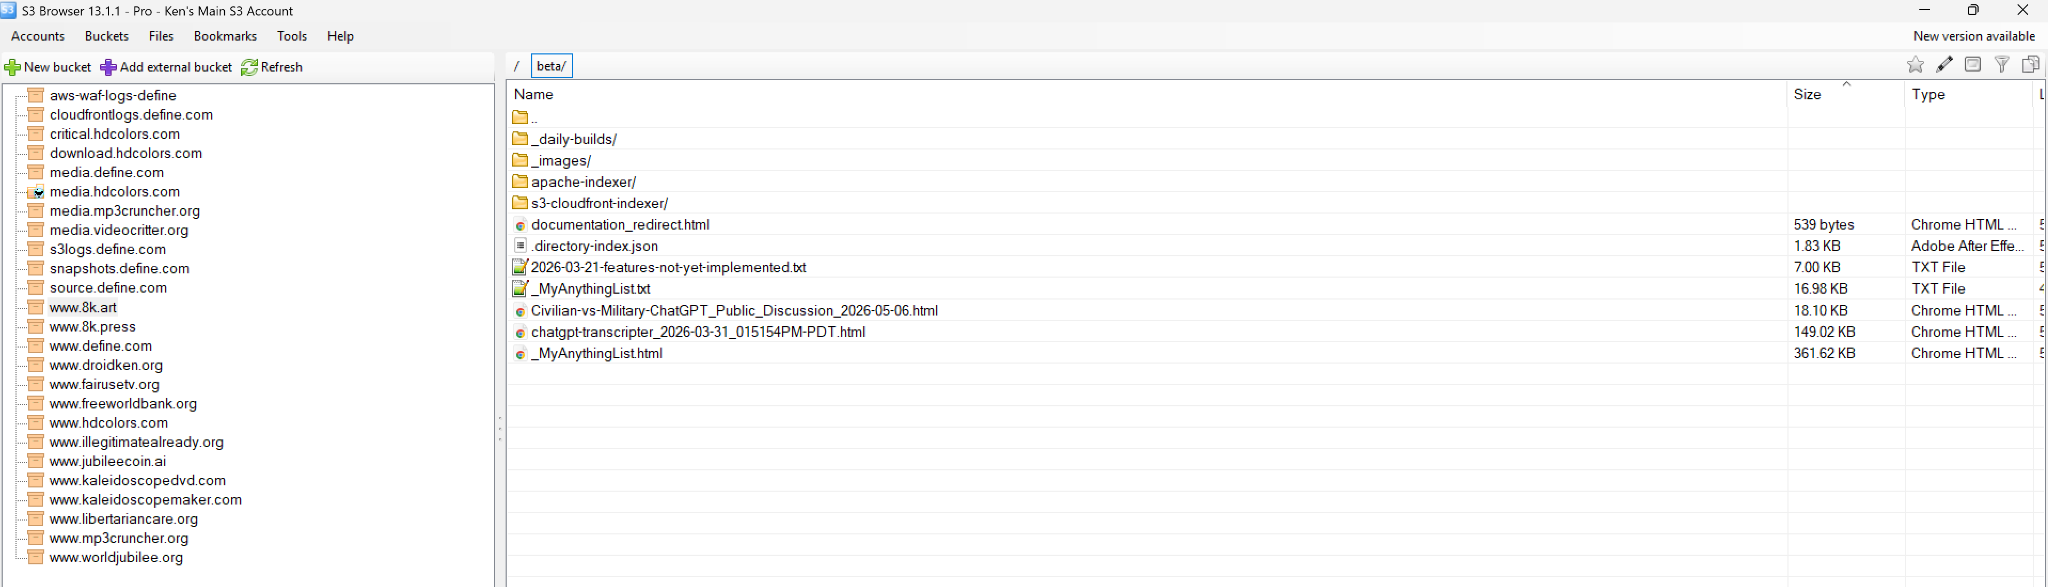Click the New version available link
The width and height of the screenshot is (2048, 587).
click(1974, 36)
